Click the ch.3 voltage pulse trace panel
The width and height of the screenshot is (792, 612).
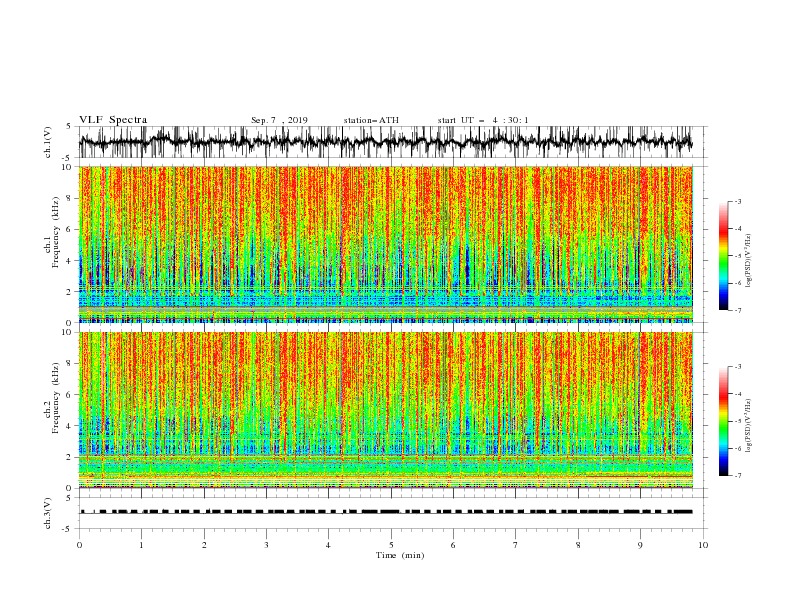click(393, 513)
